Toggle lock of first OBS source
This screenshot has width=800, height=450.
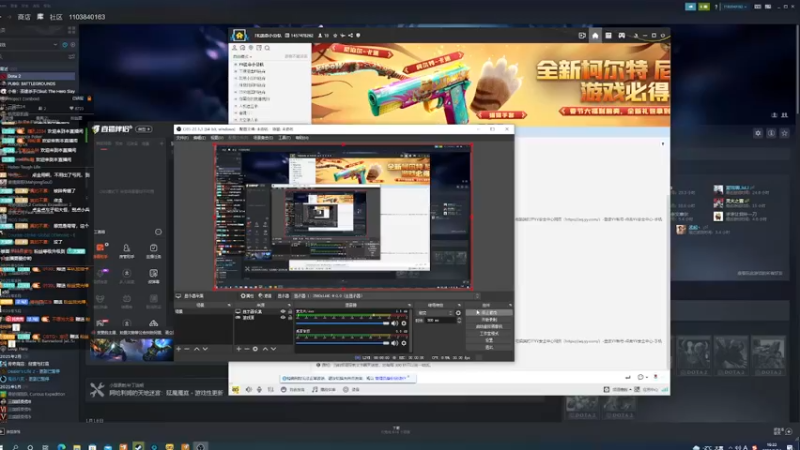tap(290, 311)
